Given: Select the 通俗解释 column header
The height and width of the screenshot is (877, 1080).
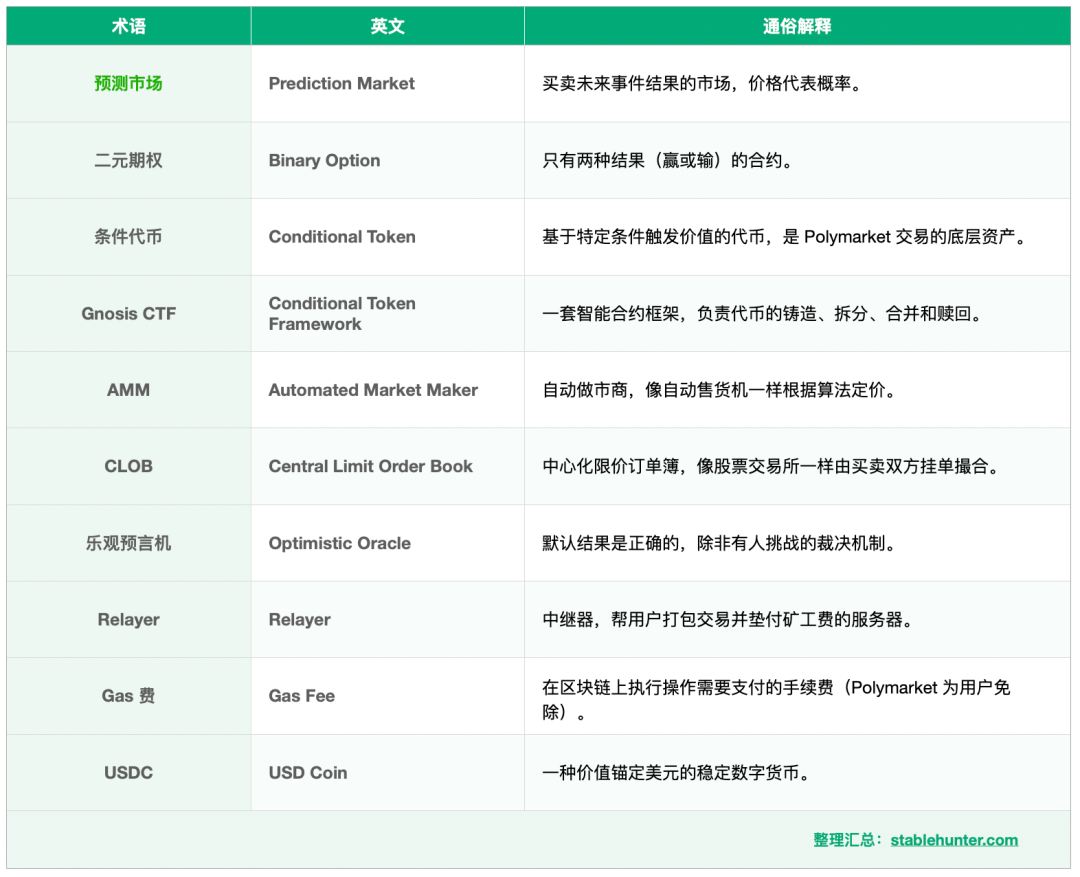Looking at the screenshot, I should coord(797,25).
